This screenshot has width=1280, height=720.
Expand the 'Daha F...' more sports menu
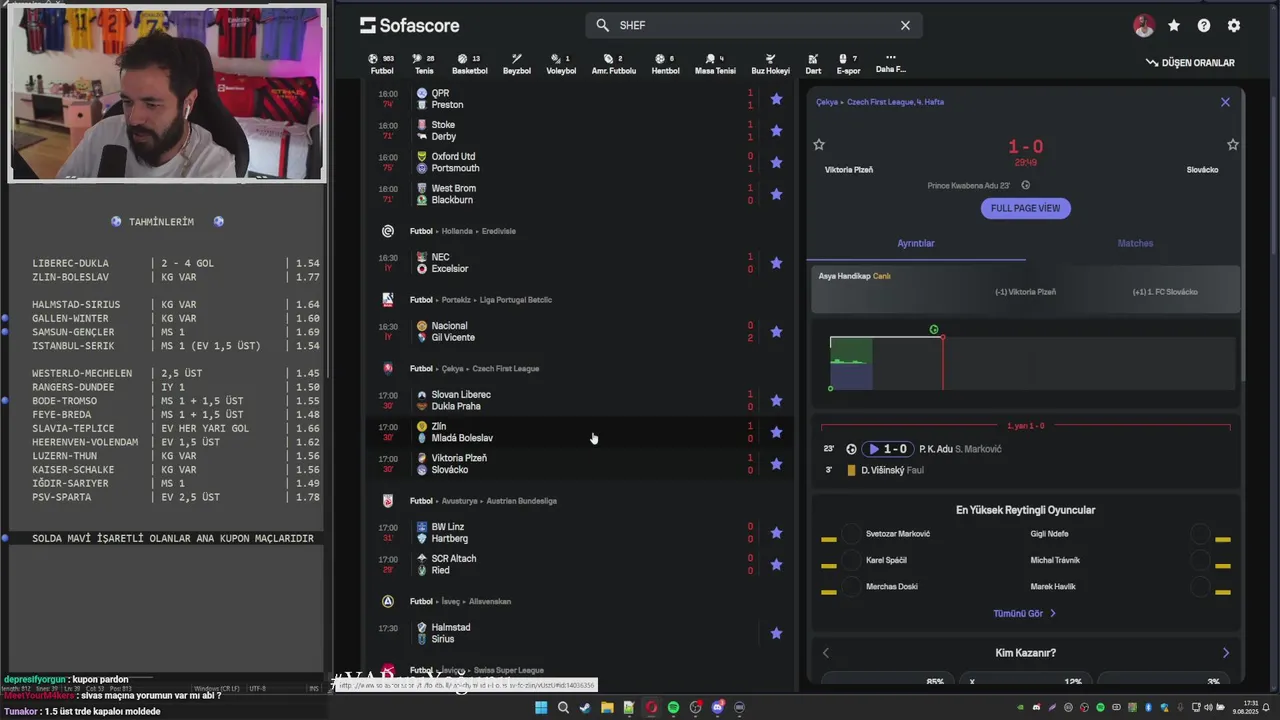[890, 64]
